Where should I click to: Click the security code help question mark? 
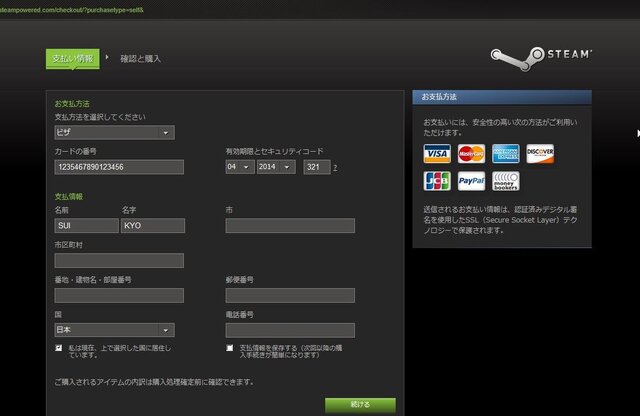(x=335, y=167)
